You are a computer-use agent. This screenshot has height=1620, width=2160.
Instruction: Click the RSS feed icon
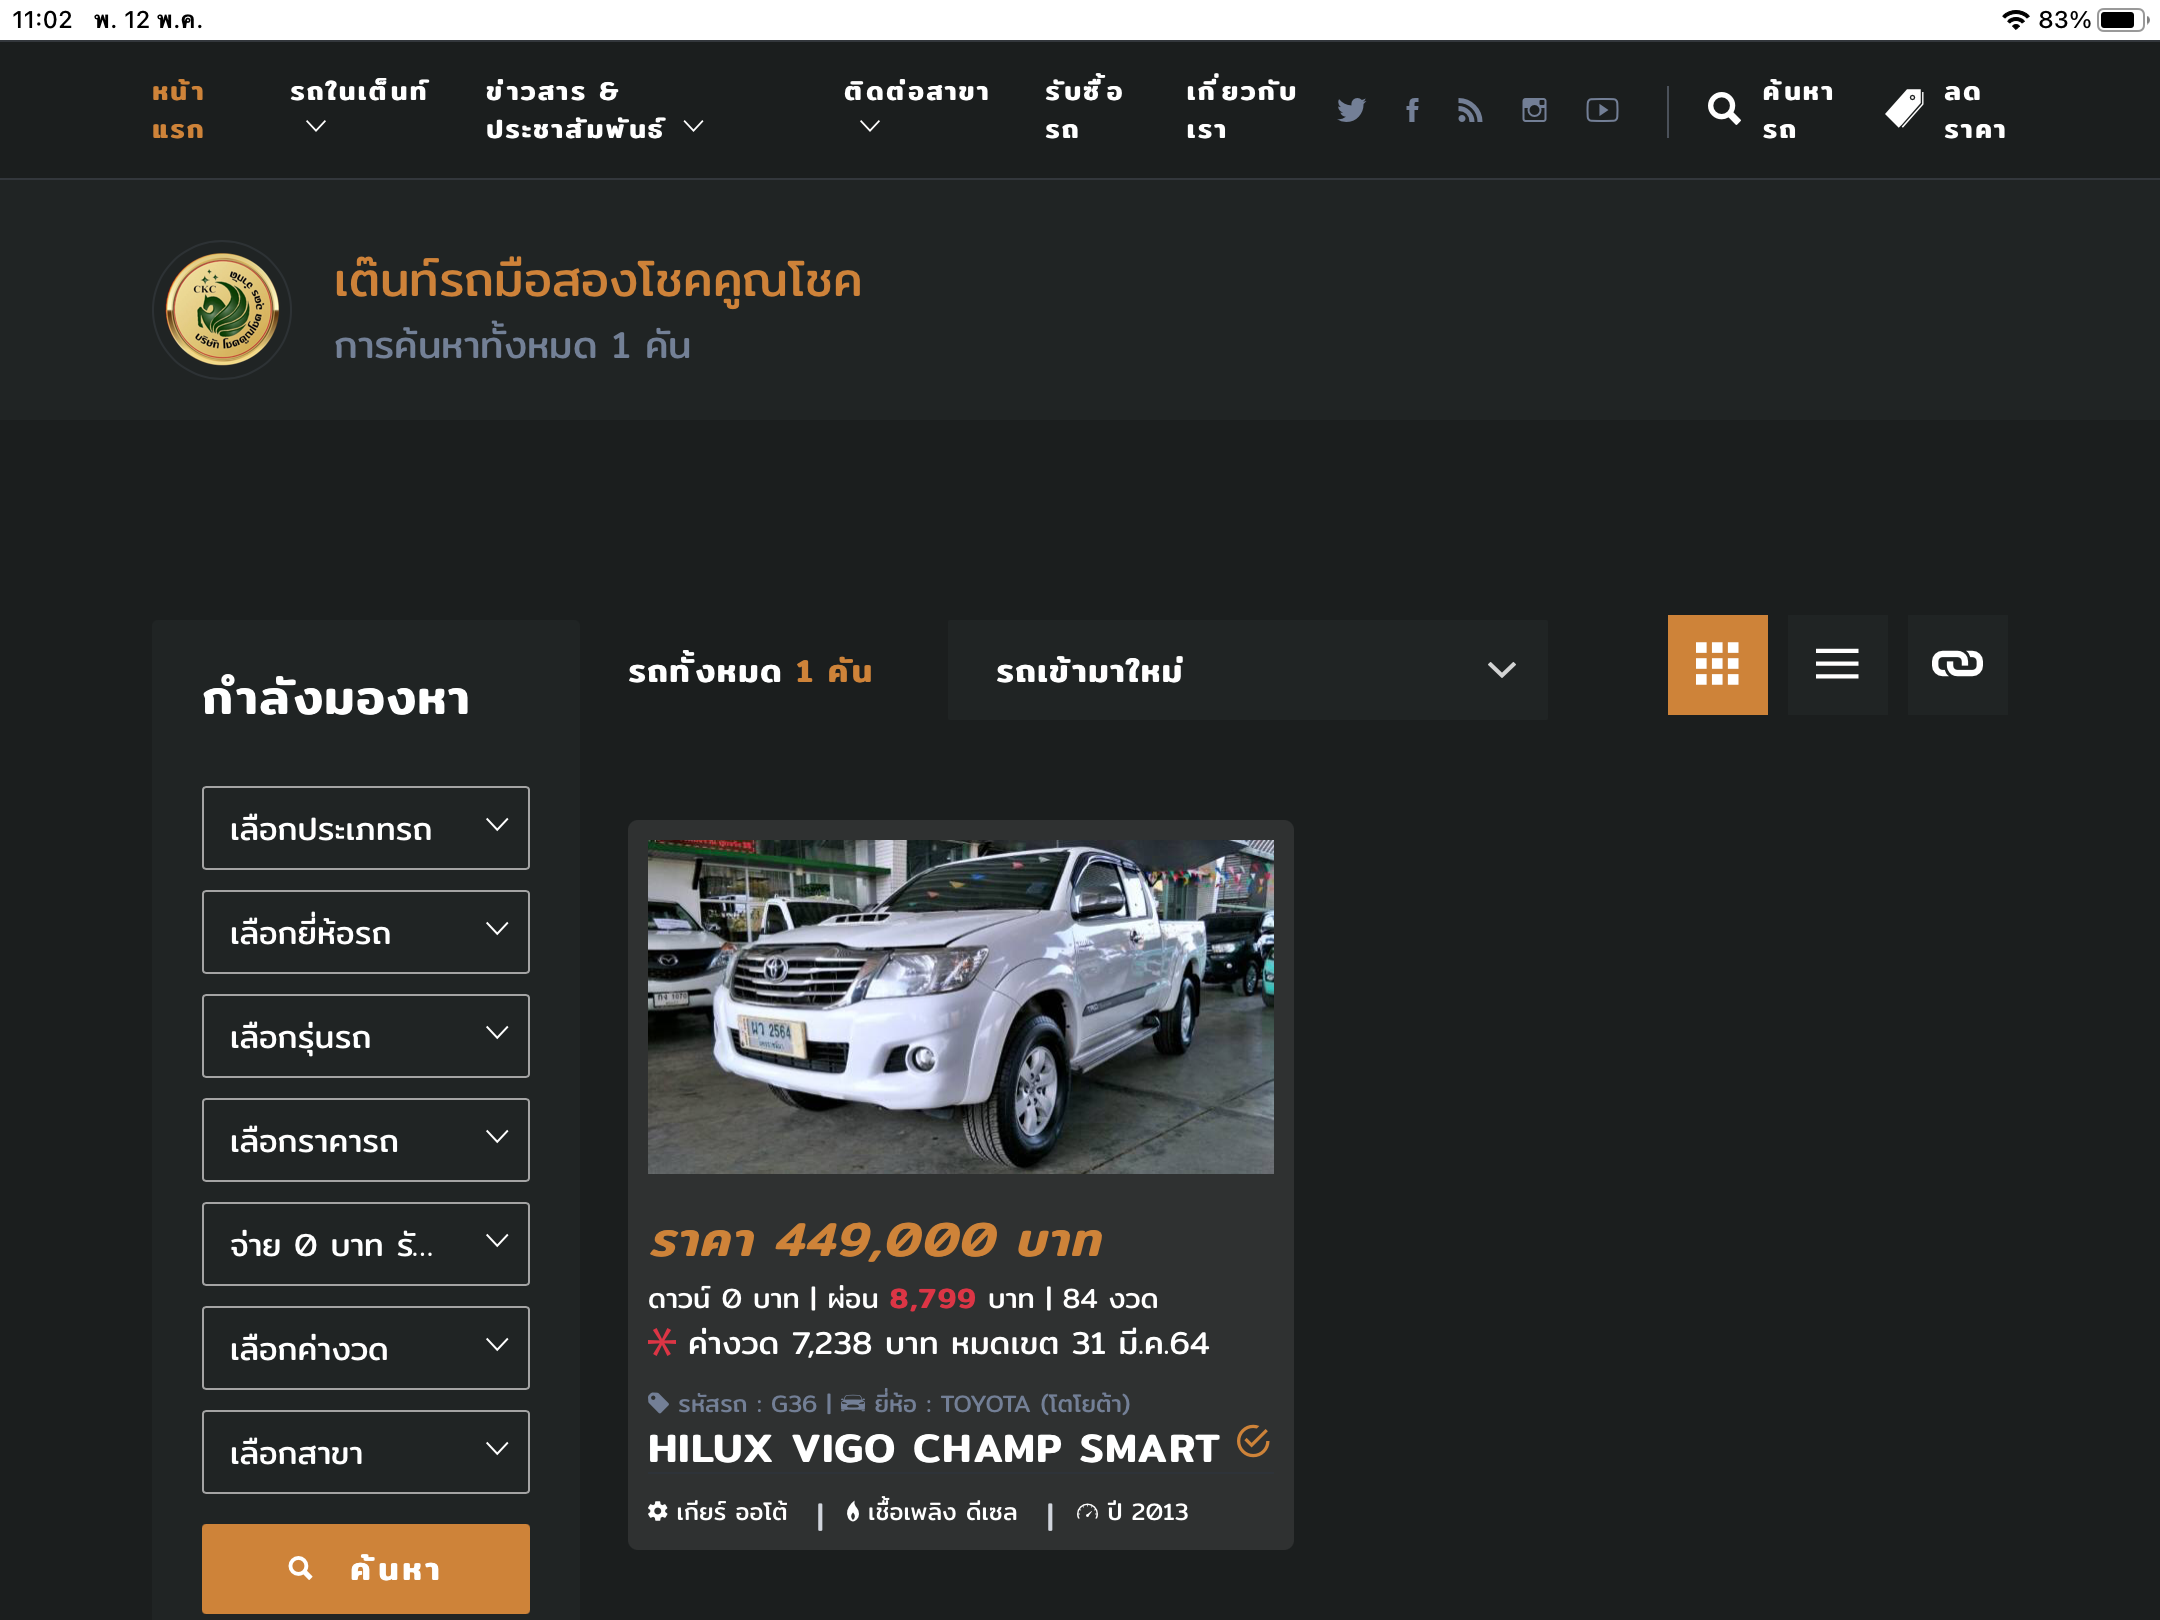click(x=1470, y=110)
